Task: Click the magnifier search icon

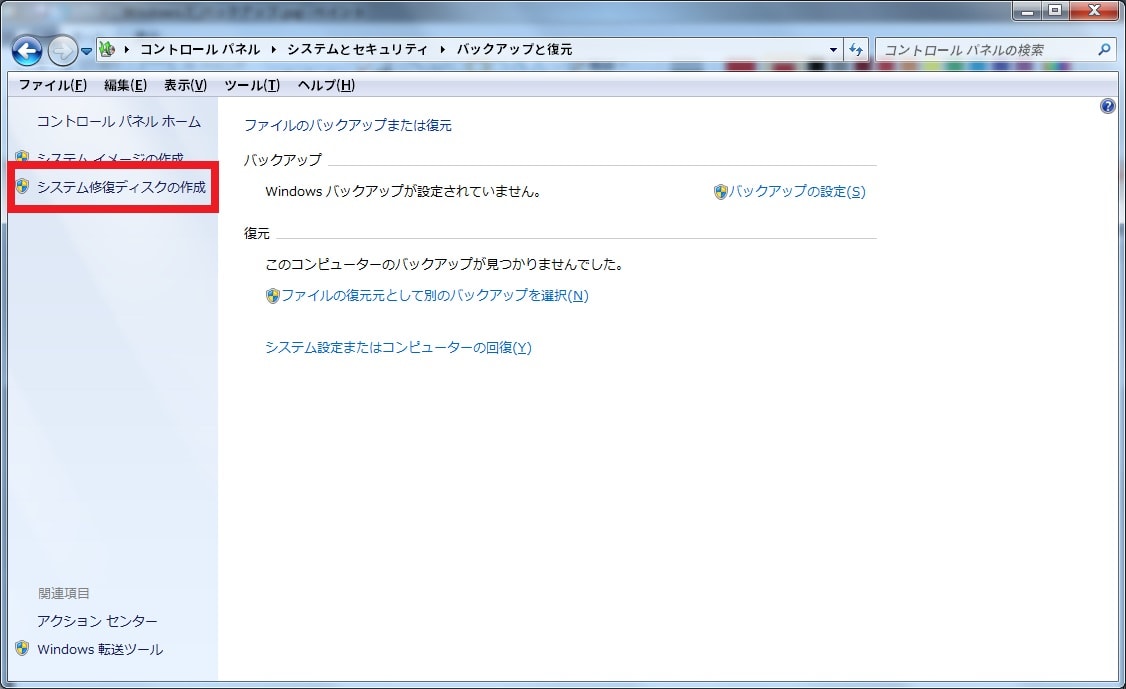Action: tap(1104, 50)
